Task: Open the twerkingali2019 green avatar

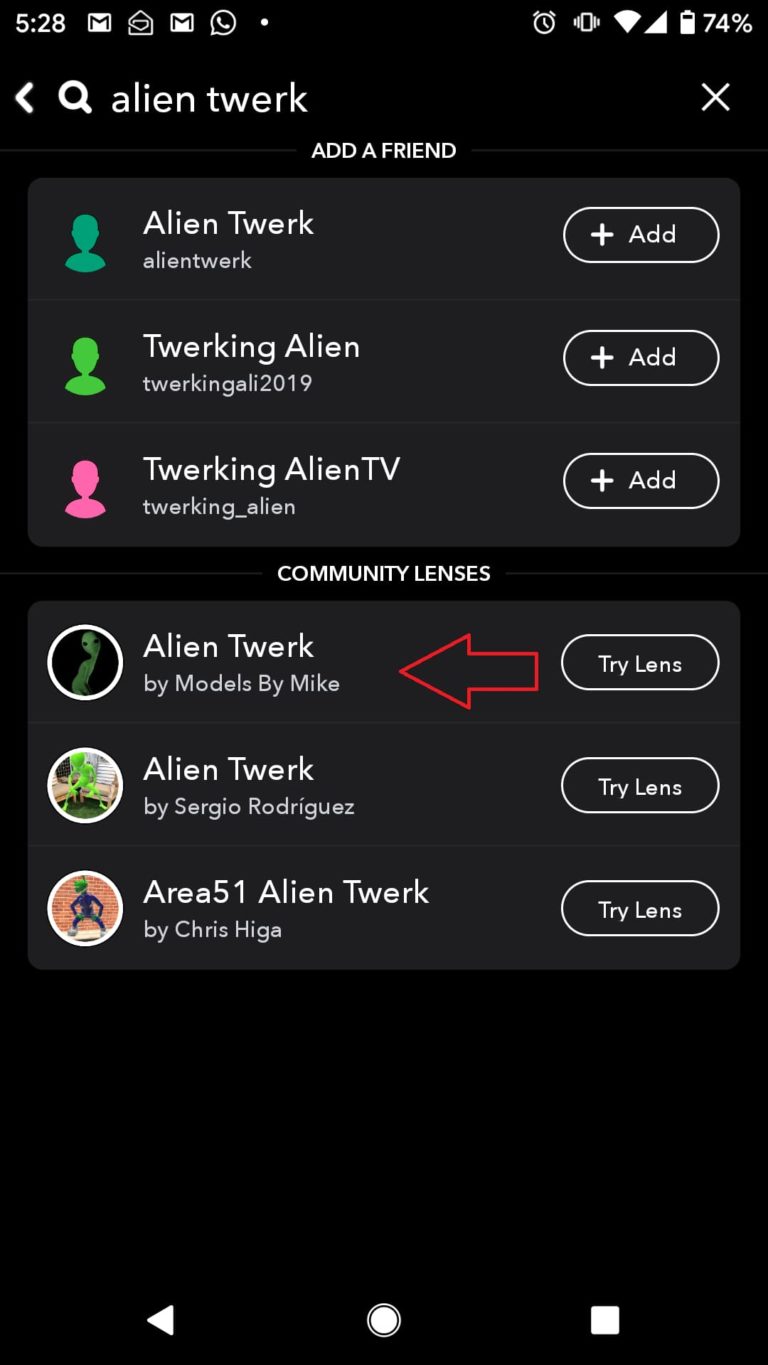Action: [85, 365]
